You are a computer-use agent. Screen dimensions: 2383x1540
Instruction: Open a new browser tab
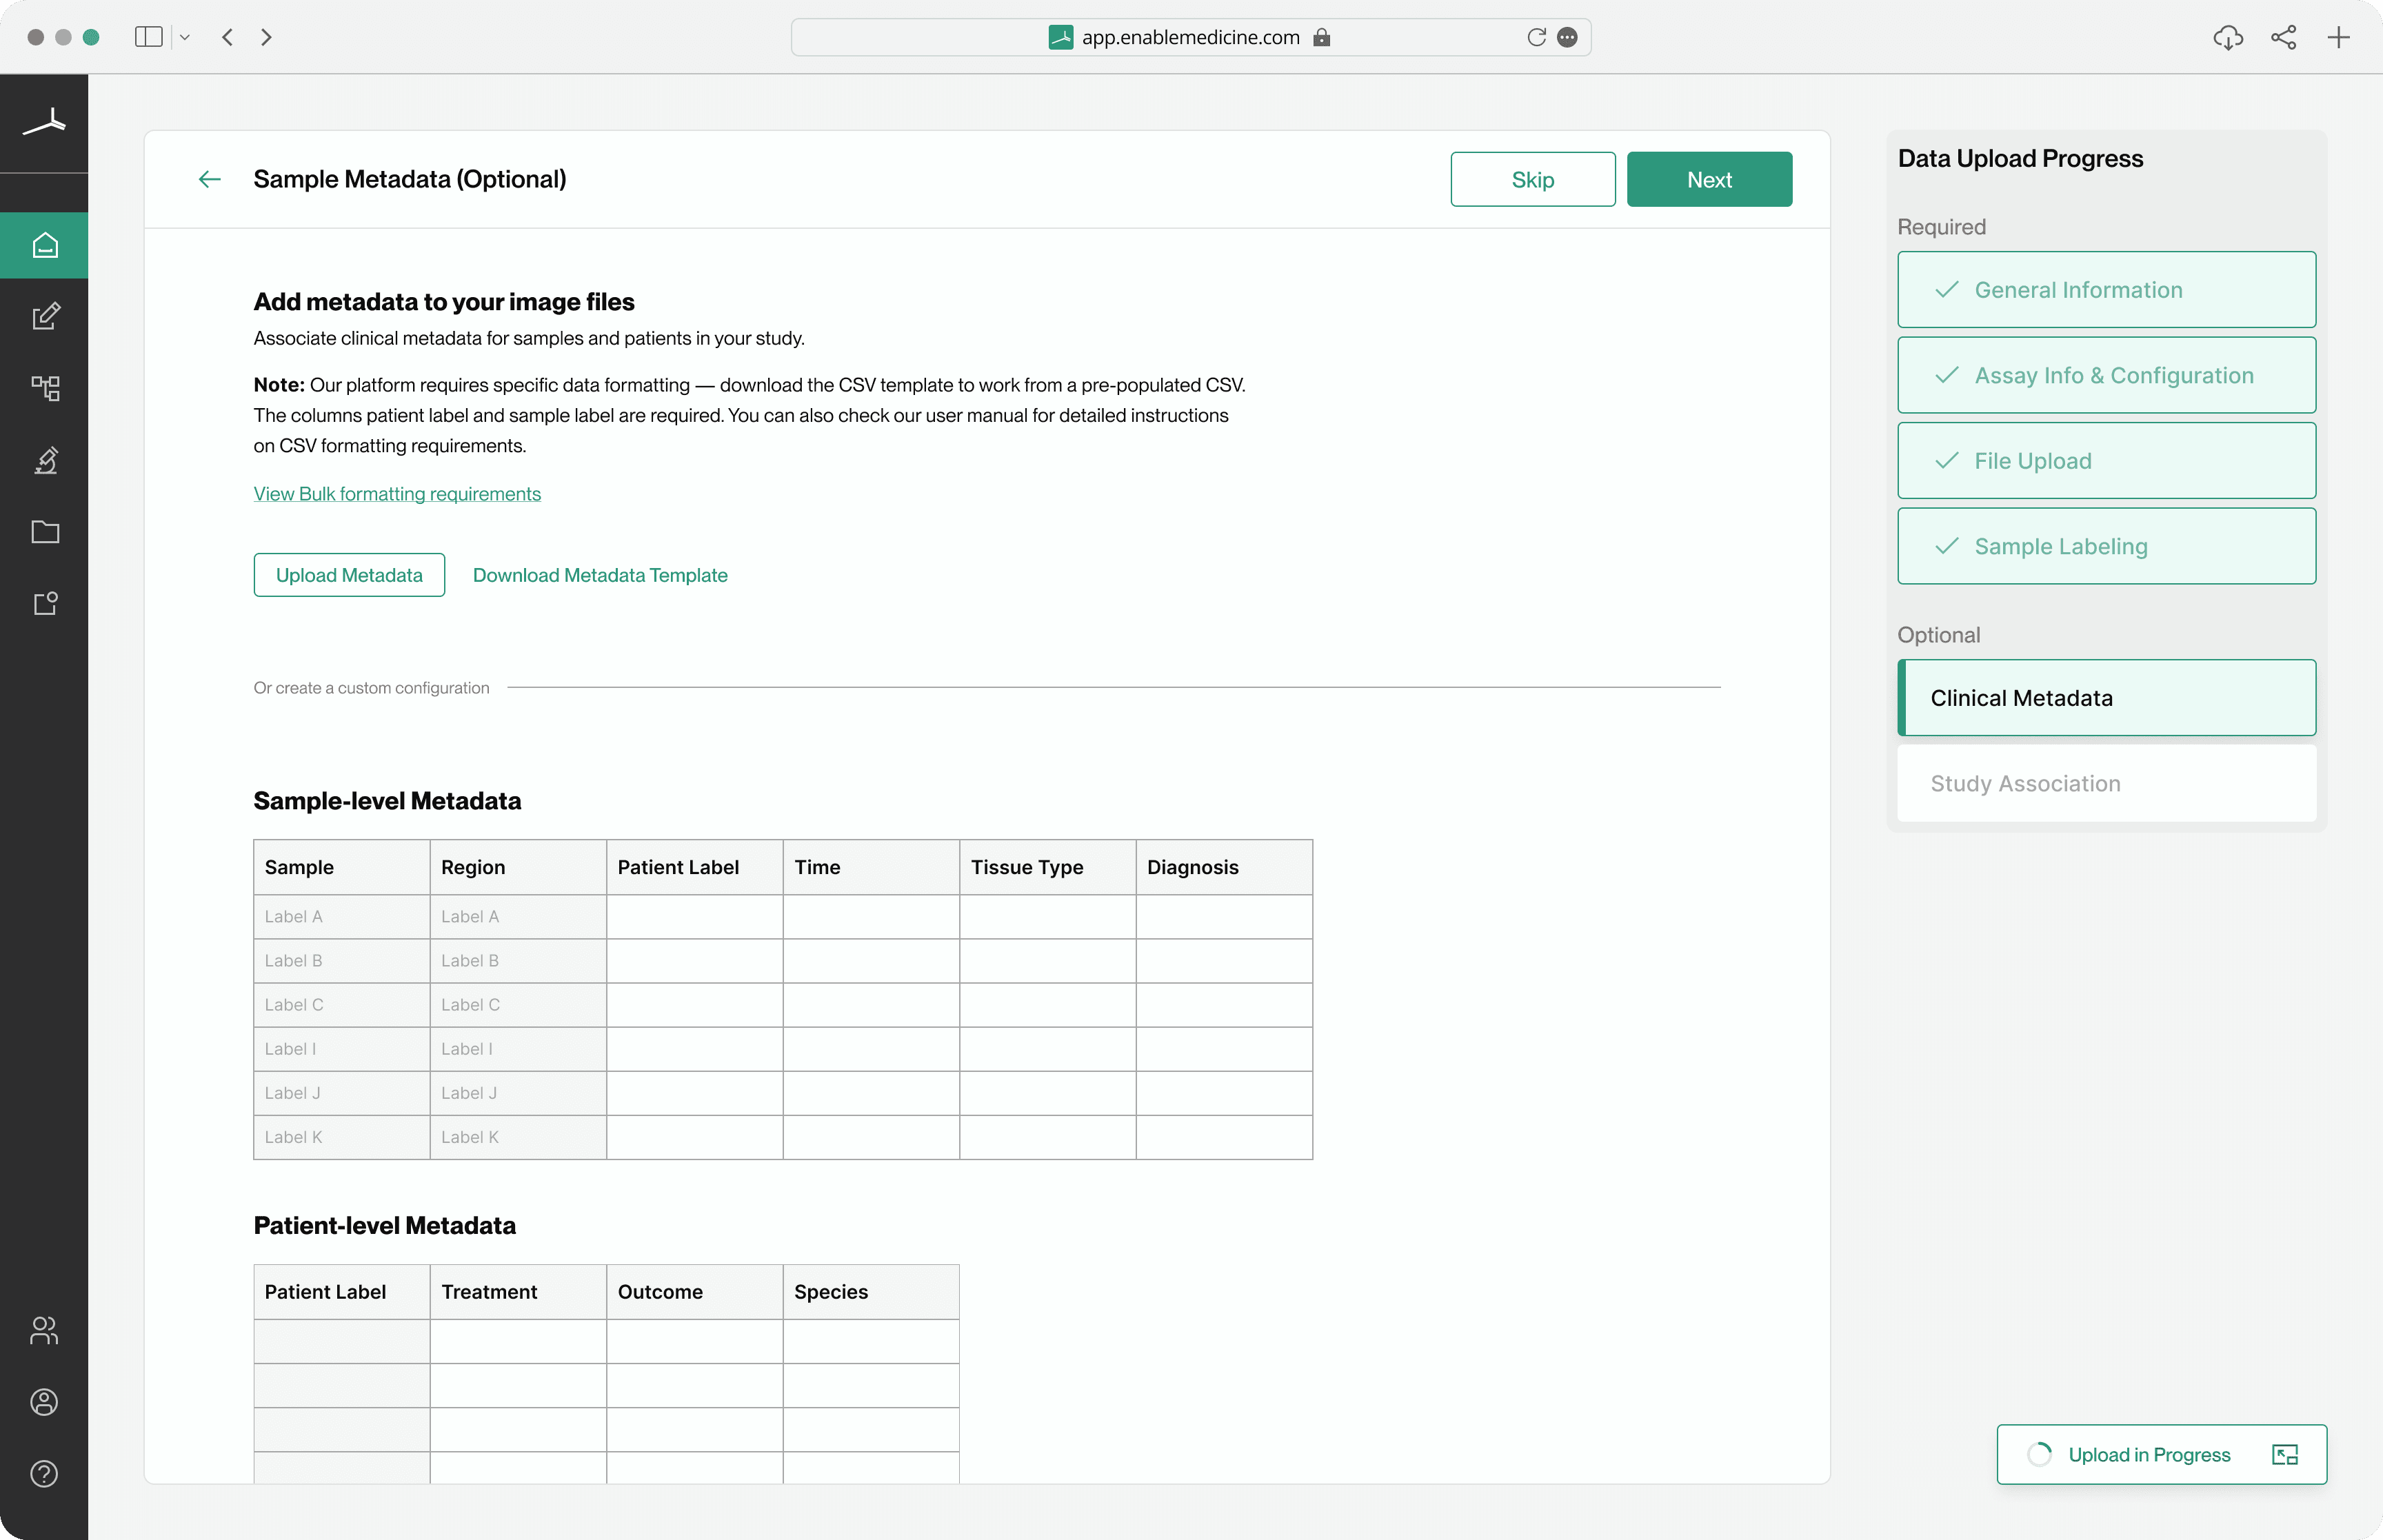click(2338, 38)
